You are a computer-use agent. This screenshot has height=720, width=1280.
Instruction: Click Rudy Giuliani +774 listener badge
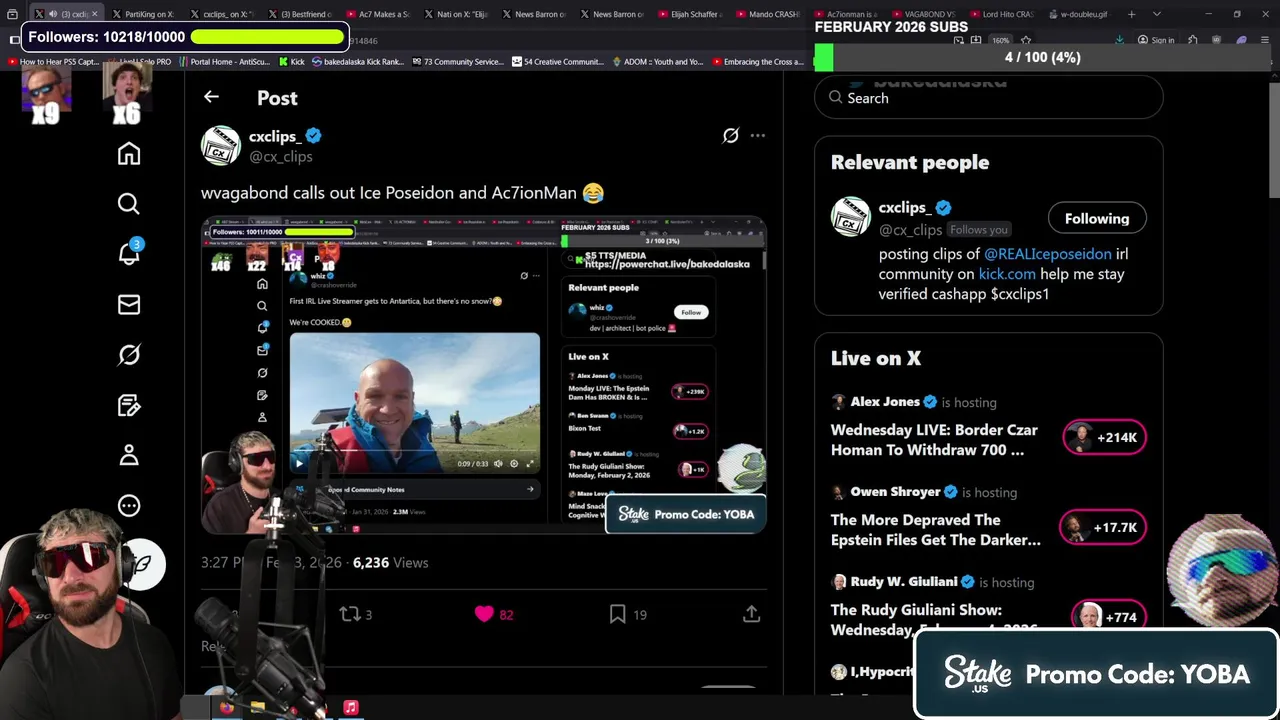click(x=1108, y=617)
